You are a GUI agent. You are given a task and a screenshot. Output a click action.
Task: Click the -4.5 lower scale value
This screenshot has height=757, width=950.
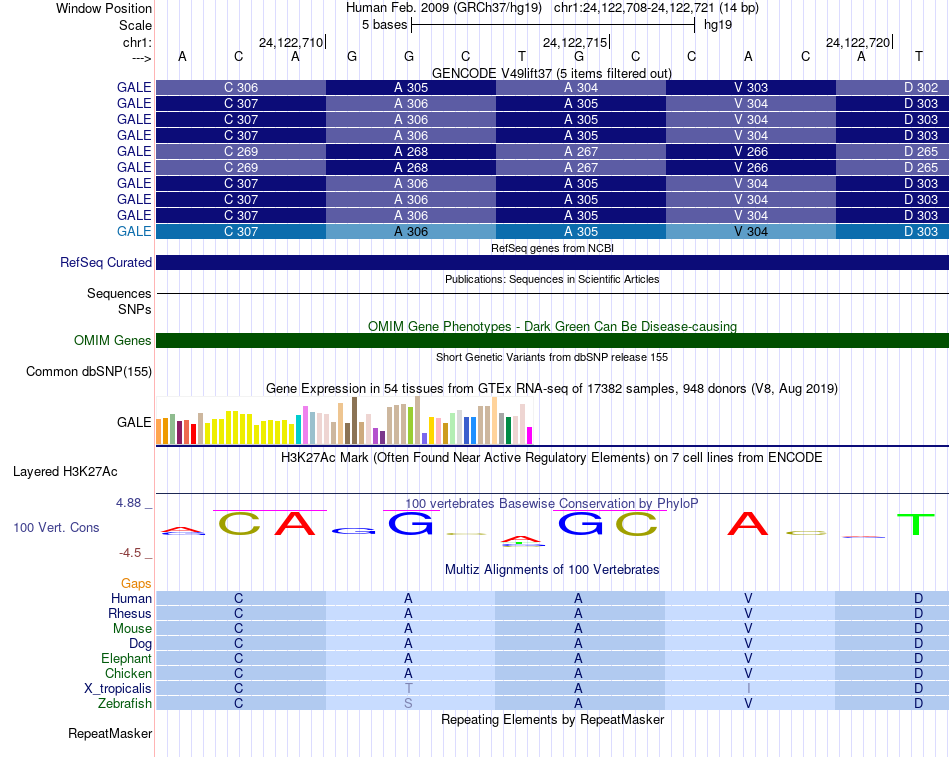click(130, 553)
